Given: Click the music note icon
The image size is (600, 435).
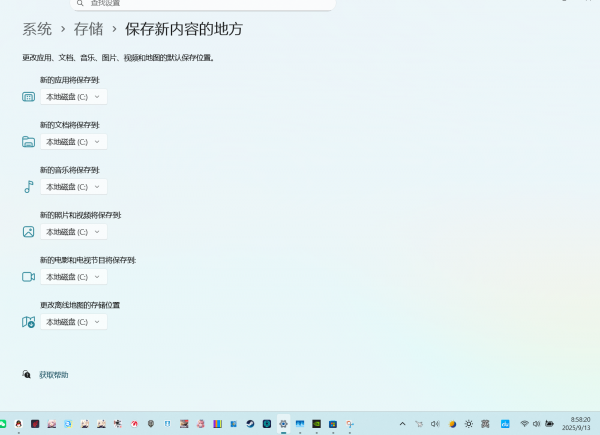Looking at the screenshot, I should click(28, 187).
